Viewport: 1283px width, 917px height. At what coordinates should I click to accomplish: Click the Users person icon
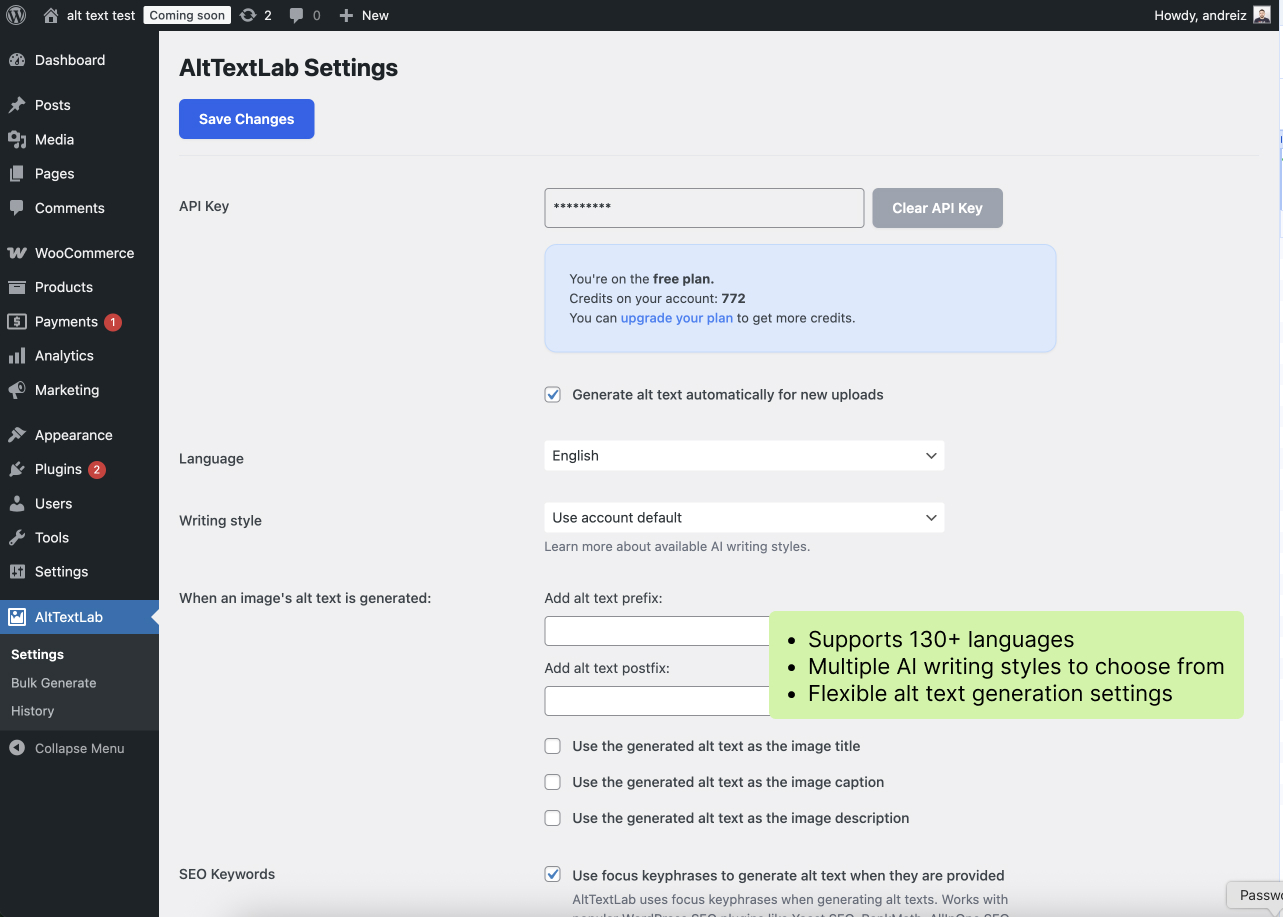pyautogui.click(x=17, y=503)
